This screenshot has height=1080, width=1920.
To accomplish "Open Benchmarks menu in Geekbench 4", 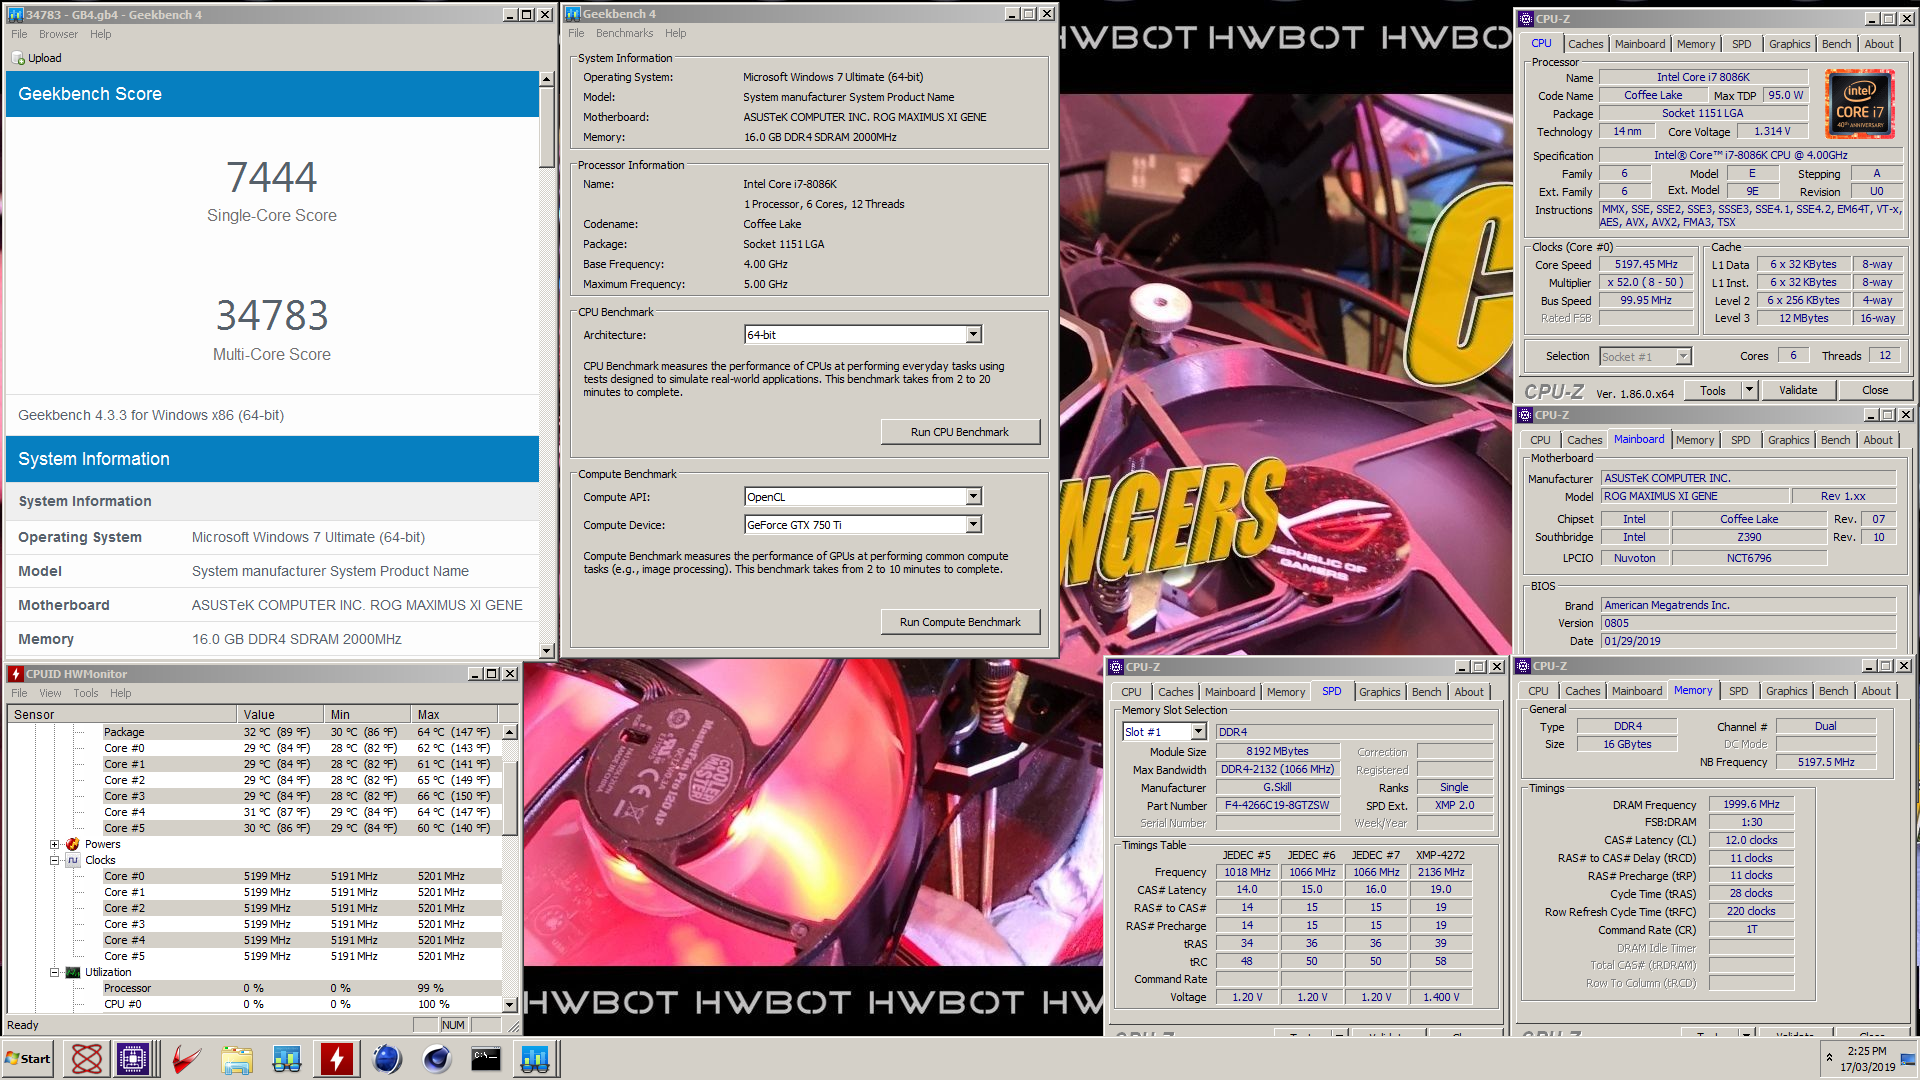I will tap(624, 33).
